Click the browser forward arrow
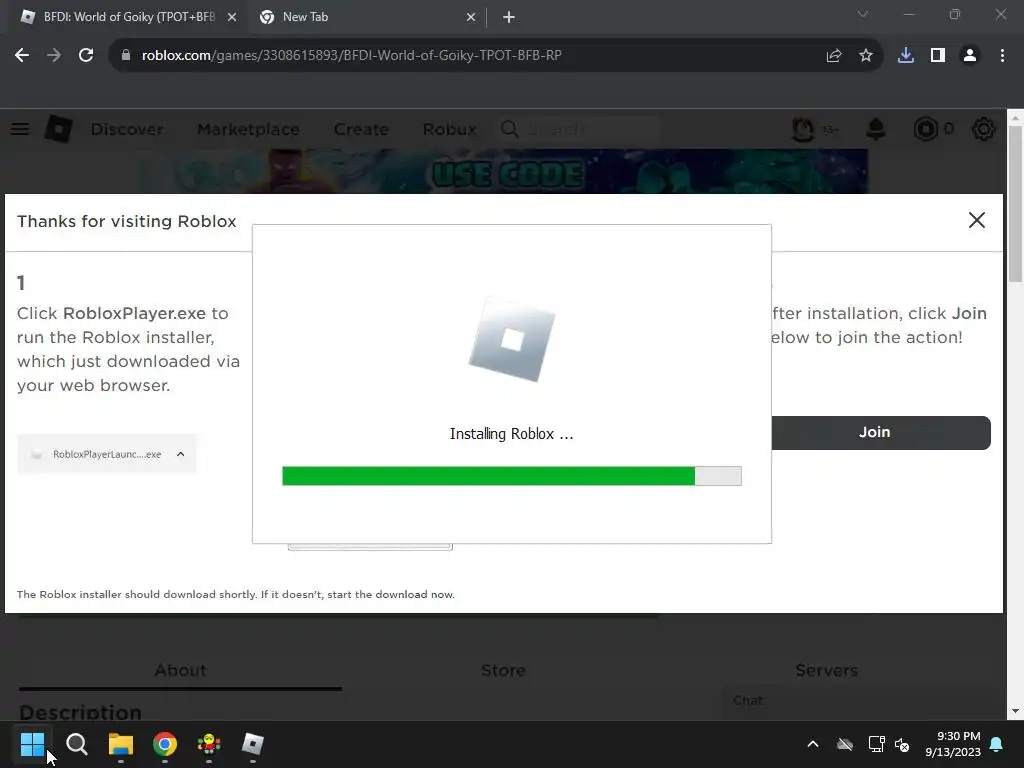Screen dimensions: 1024x768 (x=54, y=56)
